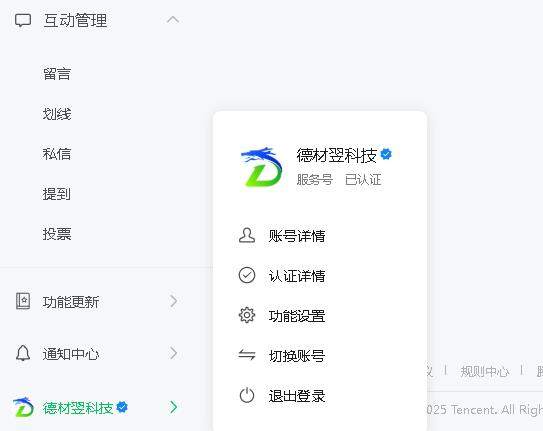Collapse the 互动管理 section chevron
The width and height of the screenshot is (543, 431).
tap(173, 20)
